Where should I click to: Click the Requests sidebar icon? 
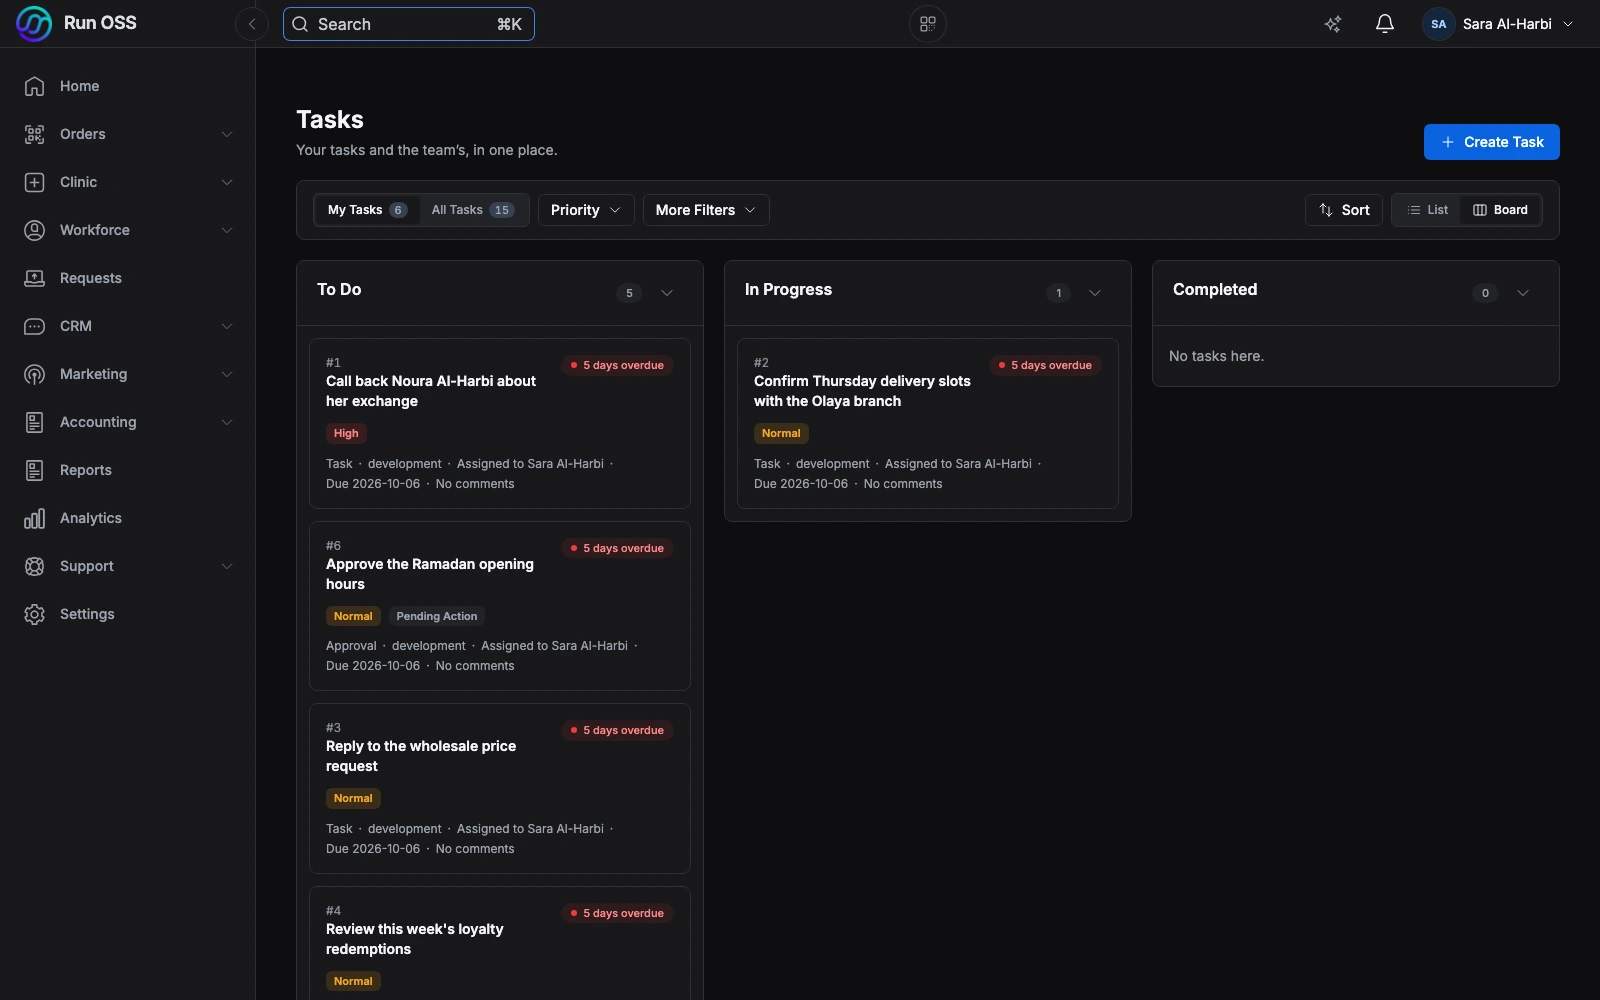[35, 278]
